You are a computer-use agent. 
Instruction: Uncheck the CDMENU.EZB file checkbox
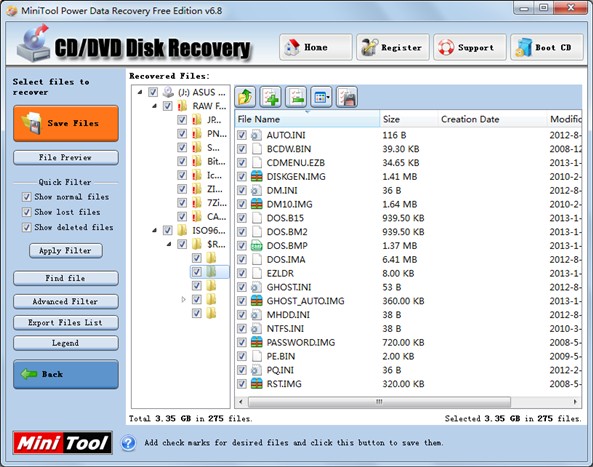click(x=242, y=163)
